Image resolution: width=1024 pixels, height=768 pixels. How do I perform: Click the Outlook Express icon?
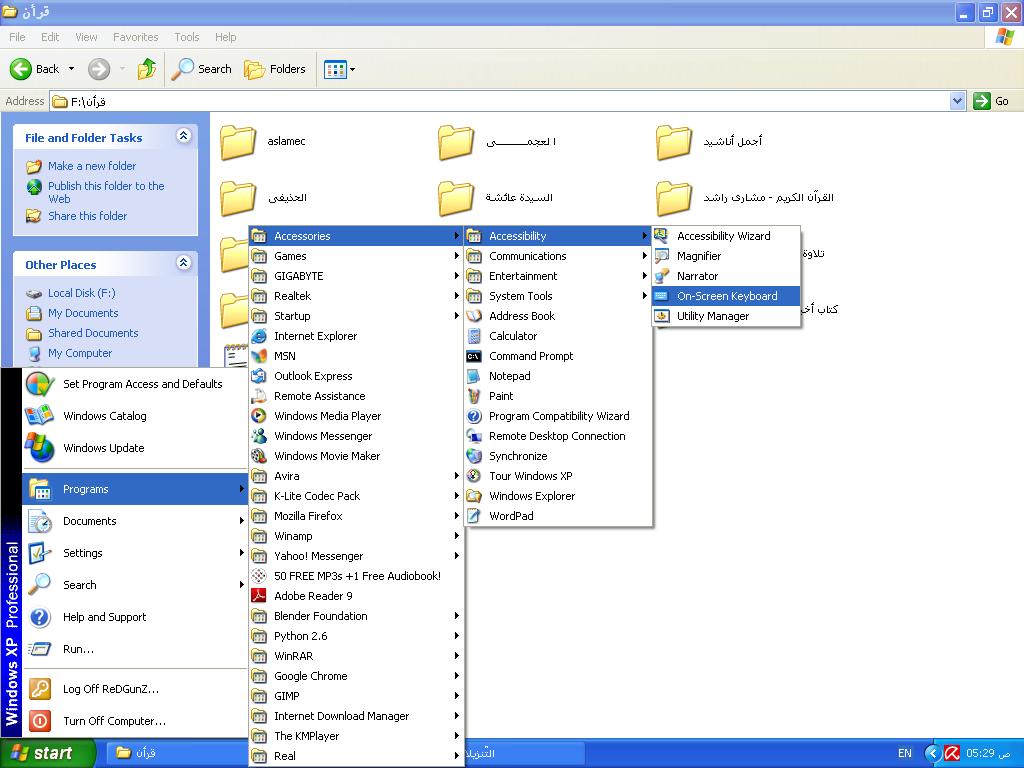tap(259, 376)
